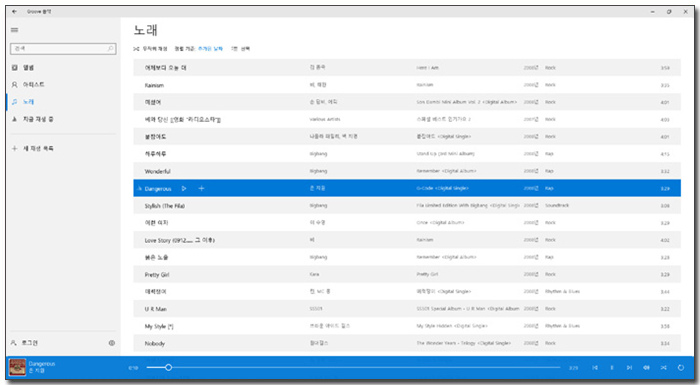Skip to the next track
This screenshot has height=385, width=700.
click(629, 368)
